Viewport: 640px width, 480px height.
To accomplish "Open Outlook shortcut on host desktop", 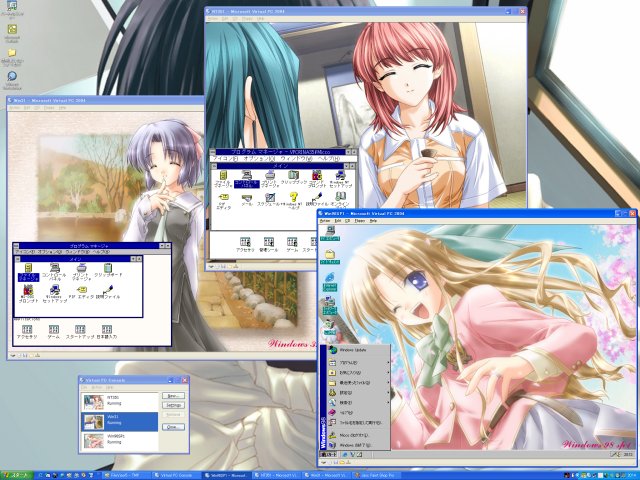I will click(12, 33).
